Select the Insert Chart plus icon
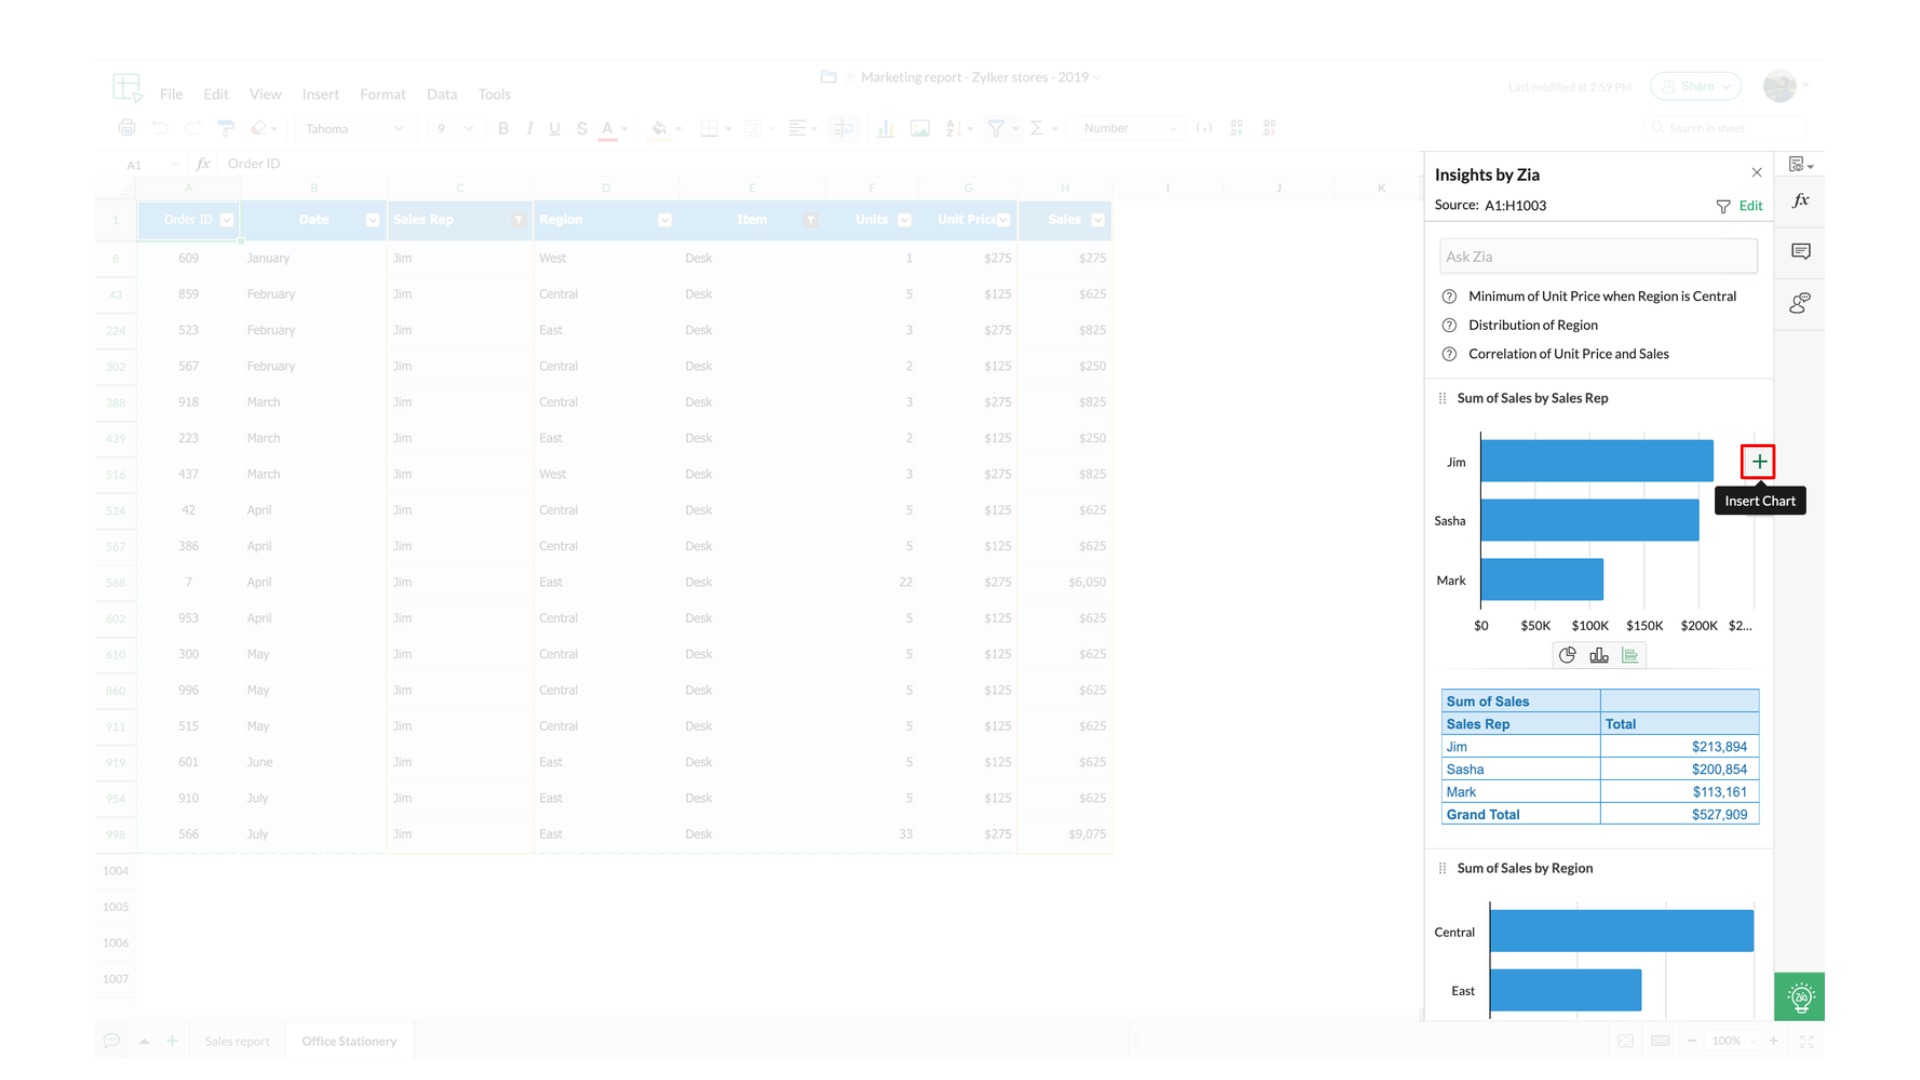 point(1758,461)
